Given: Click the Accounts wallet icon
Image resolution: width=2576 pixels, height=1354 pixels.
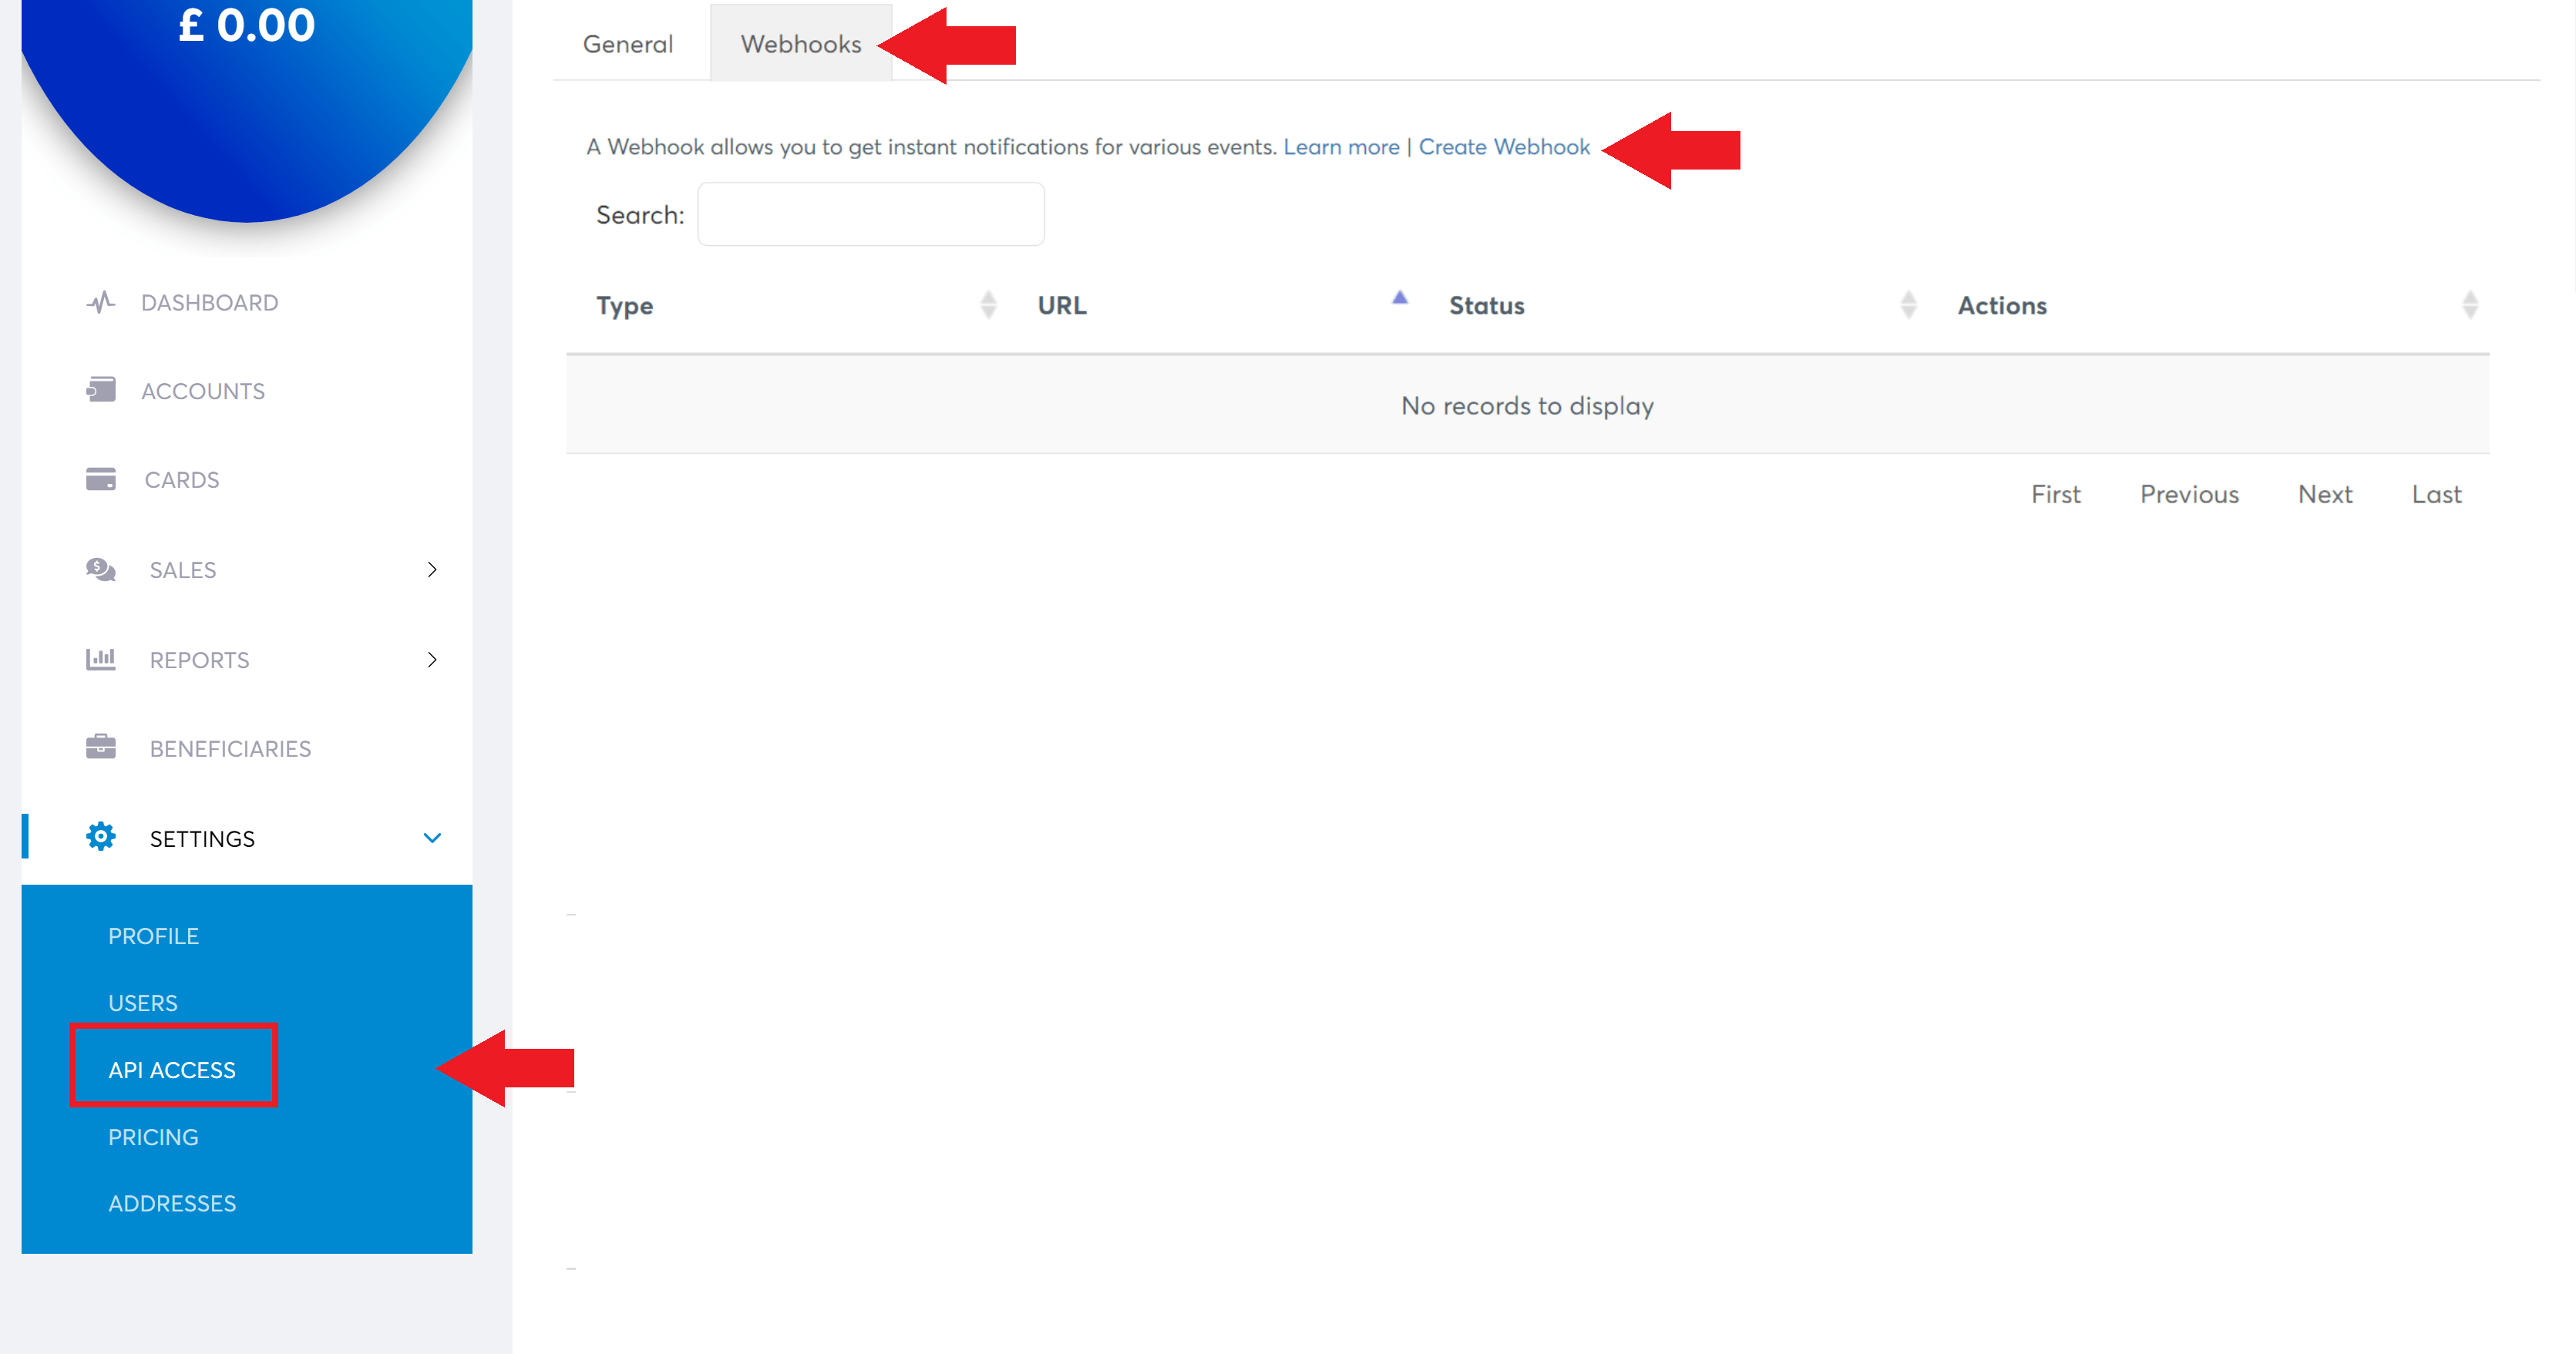Looking at the screenshot, I should 100,389.
